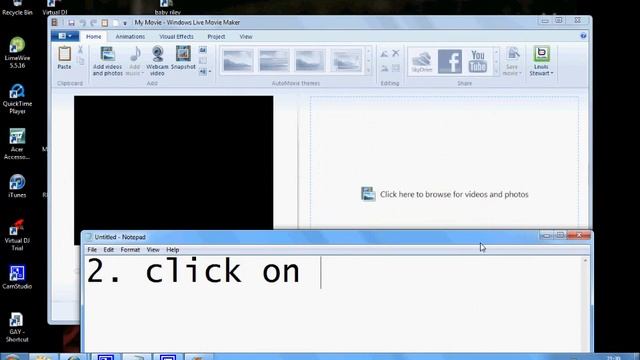The image size is (640, 360).
Task: Open the File menu in Notepad
Action: coord(92,249)
